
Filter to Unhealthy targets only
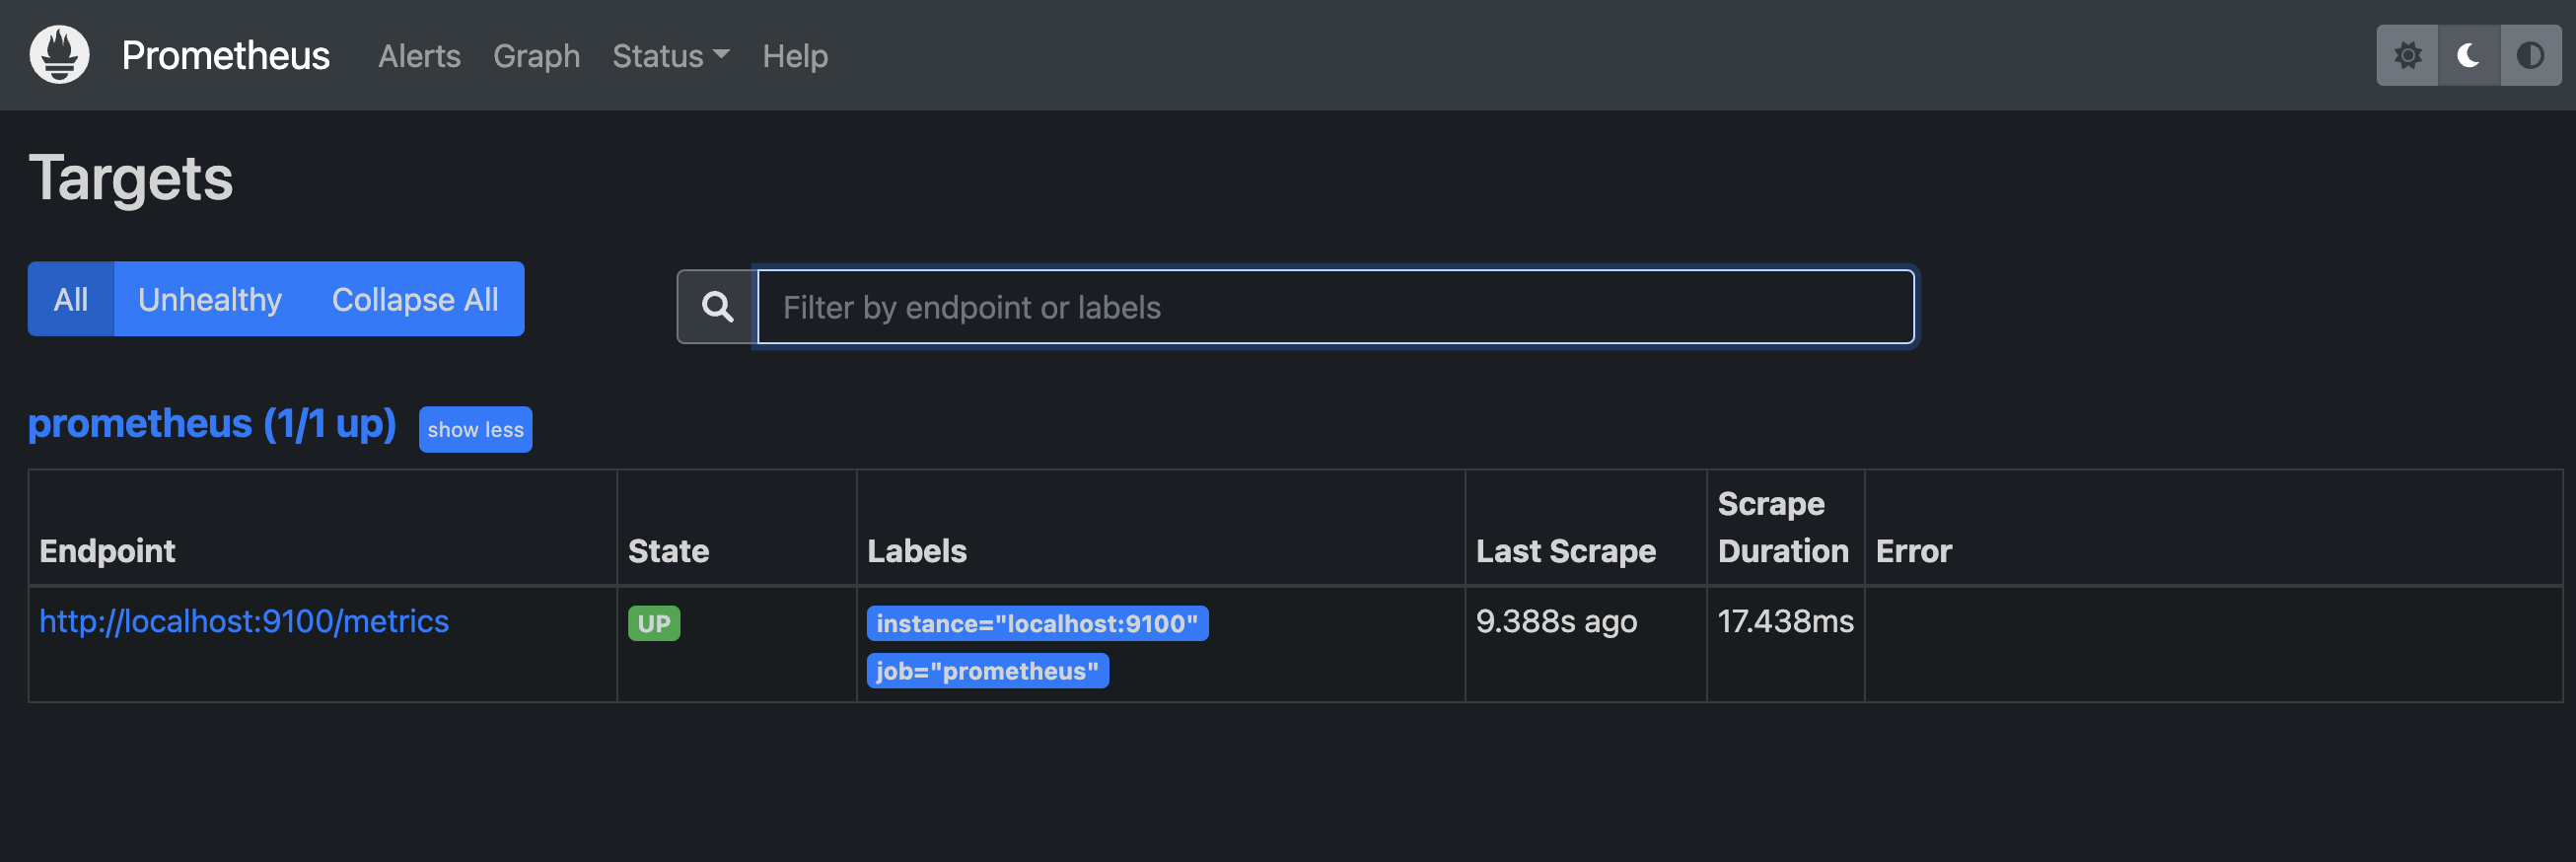[210, 299]
